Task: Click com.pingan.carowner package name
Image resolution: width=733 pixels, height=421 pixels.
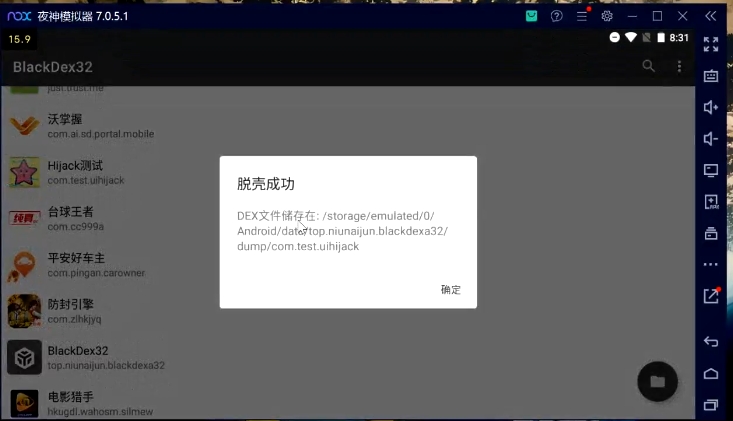Action: click(x=96, y=273)
